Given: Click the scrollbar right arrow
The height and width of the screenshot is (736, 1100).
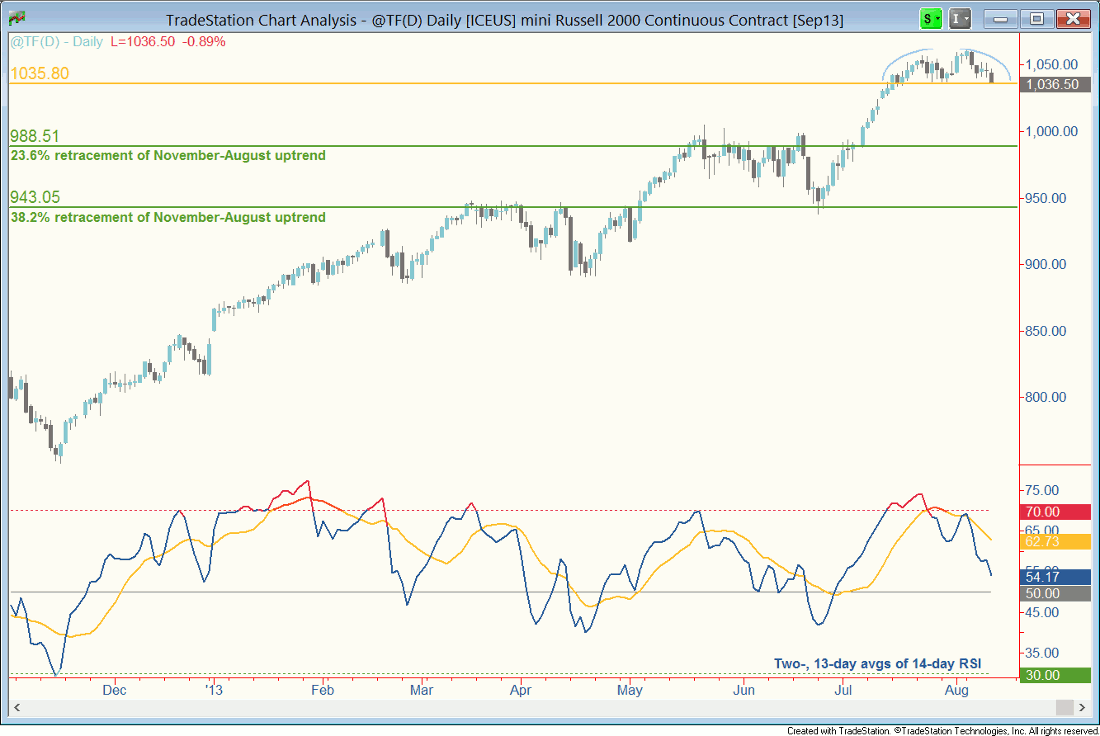Looking at the screenshot, I should tap(1084, 707).
